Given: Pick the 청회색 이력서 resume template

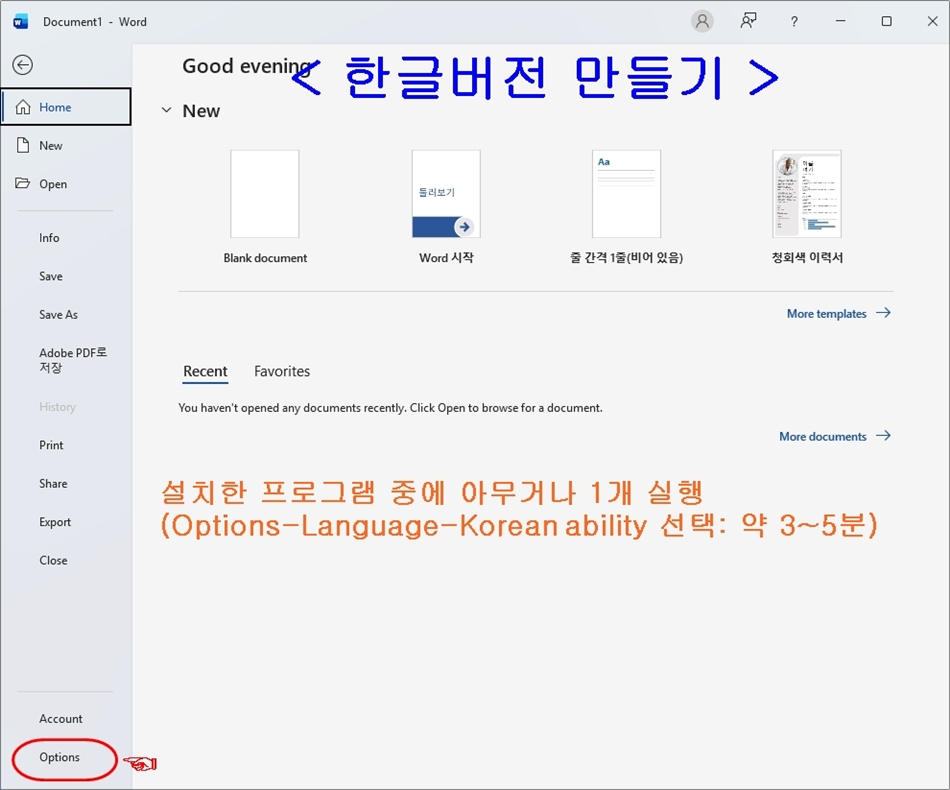Looking at the screenshot, I should coord(807,194).
